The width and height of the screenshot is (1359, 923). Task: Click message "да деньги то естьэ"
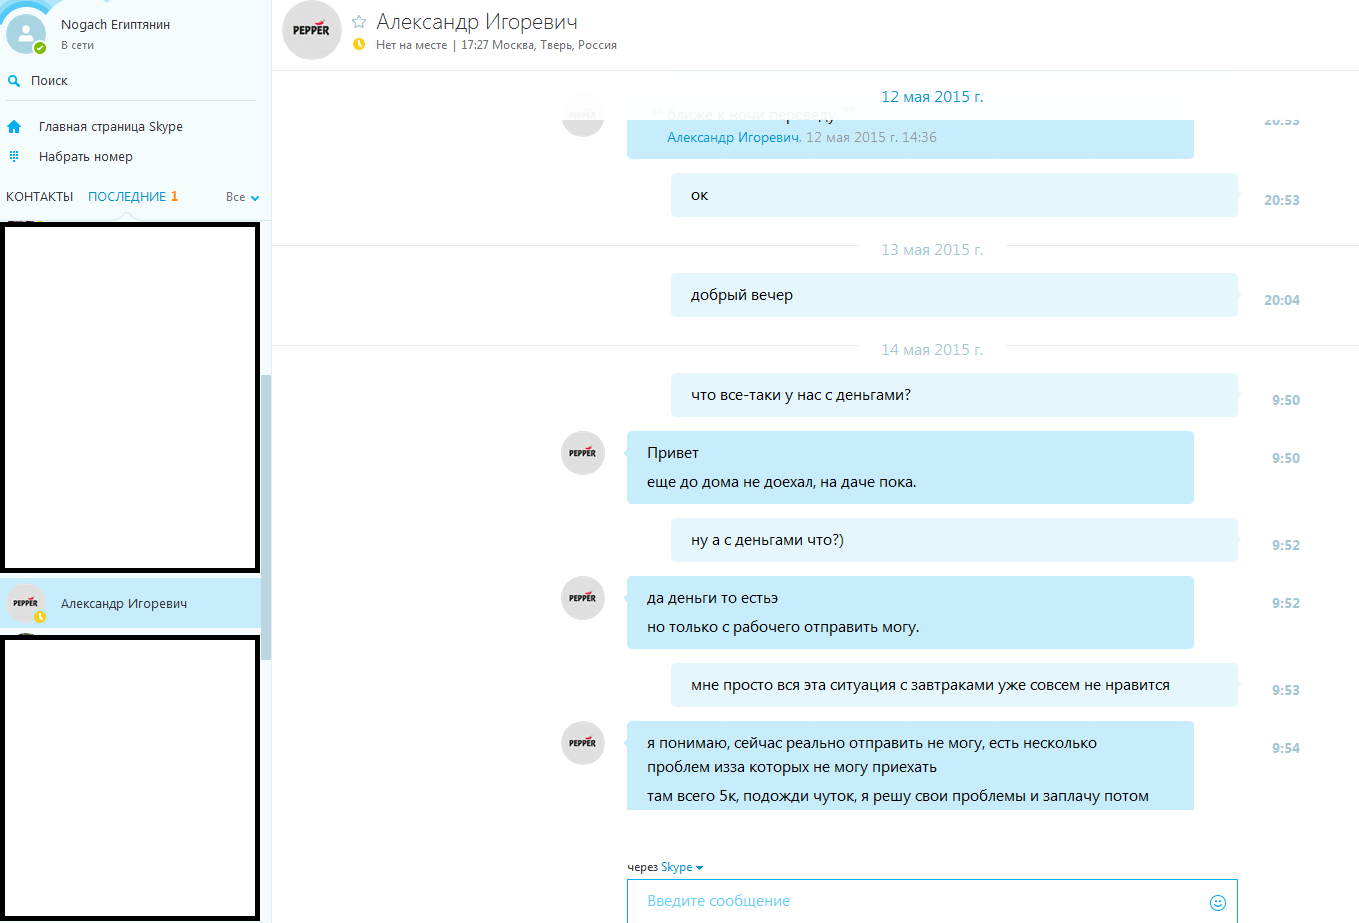[x=712, y=598]
